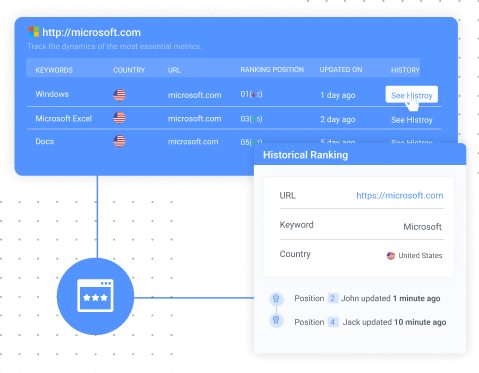This screenshot has width=479, height=373.
Task: Click the See History button for Windows
Action: [412, 95]
